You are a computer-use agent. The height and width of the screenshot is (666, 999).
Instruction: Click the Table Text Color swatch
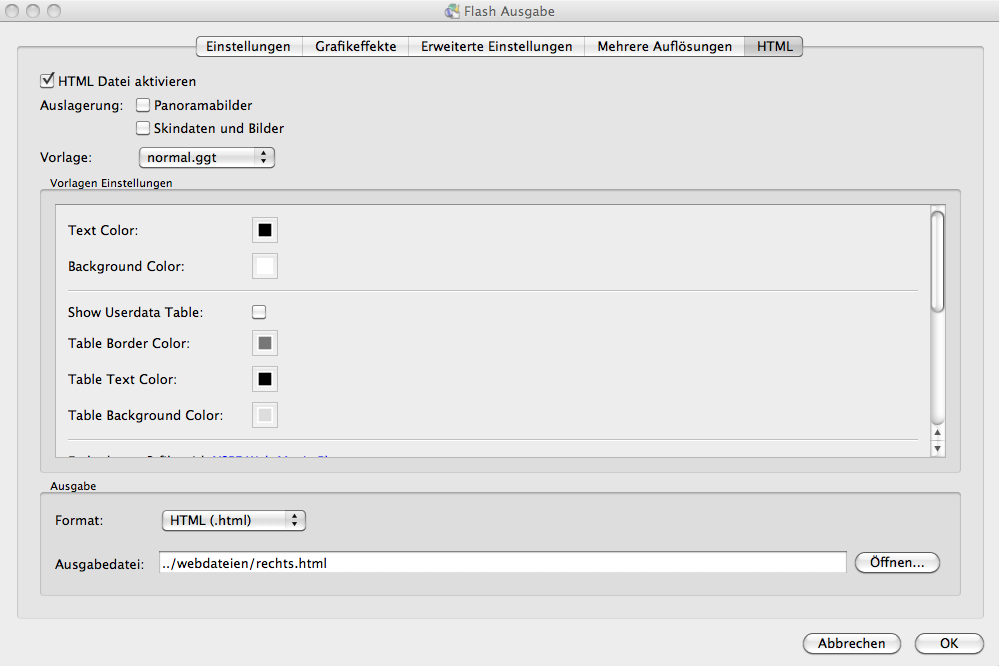point(265,380)
